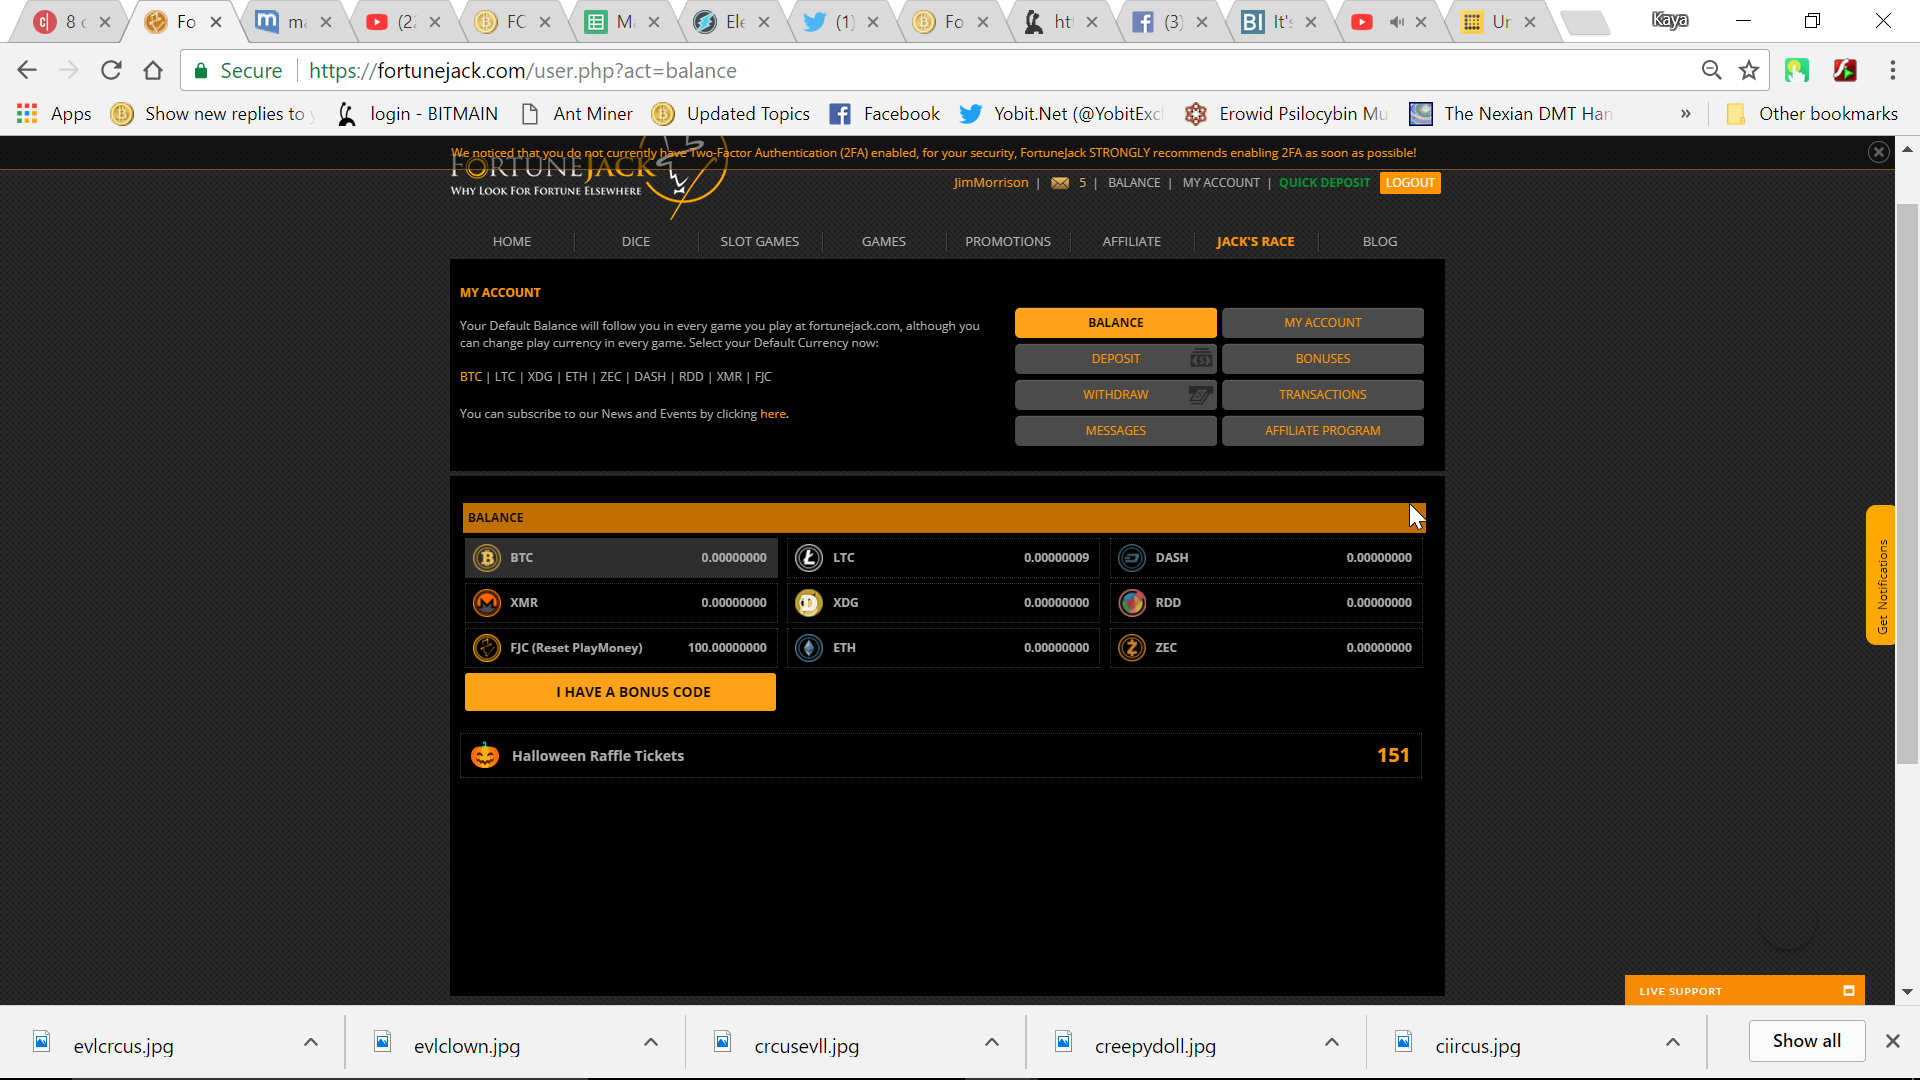Expand evlcrcus.jpg download options
The width and height of the screenshot is (1920, 1080).
tap(311, 1042)
